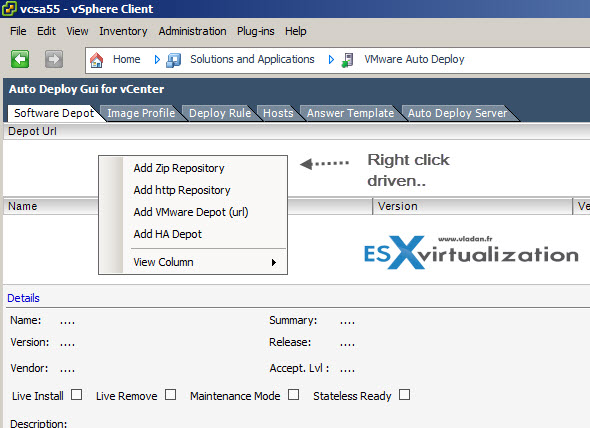This screenshot has height=428, width=590.
Task: Click the grey forward navigation arrow
Action: coord(54,59)
